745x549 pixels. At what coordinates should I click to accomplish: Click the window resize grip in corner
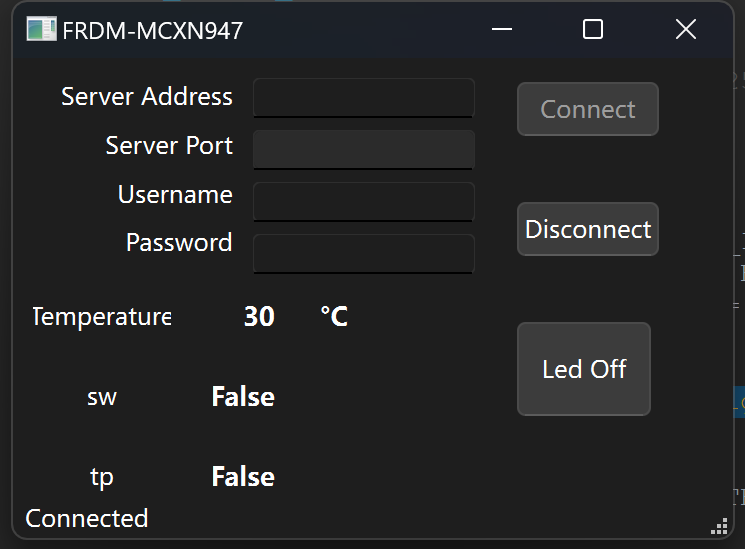pyautogui.click(x=719, y=526)
